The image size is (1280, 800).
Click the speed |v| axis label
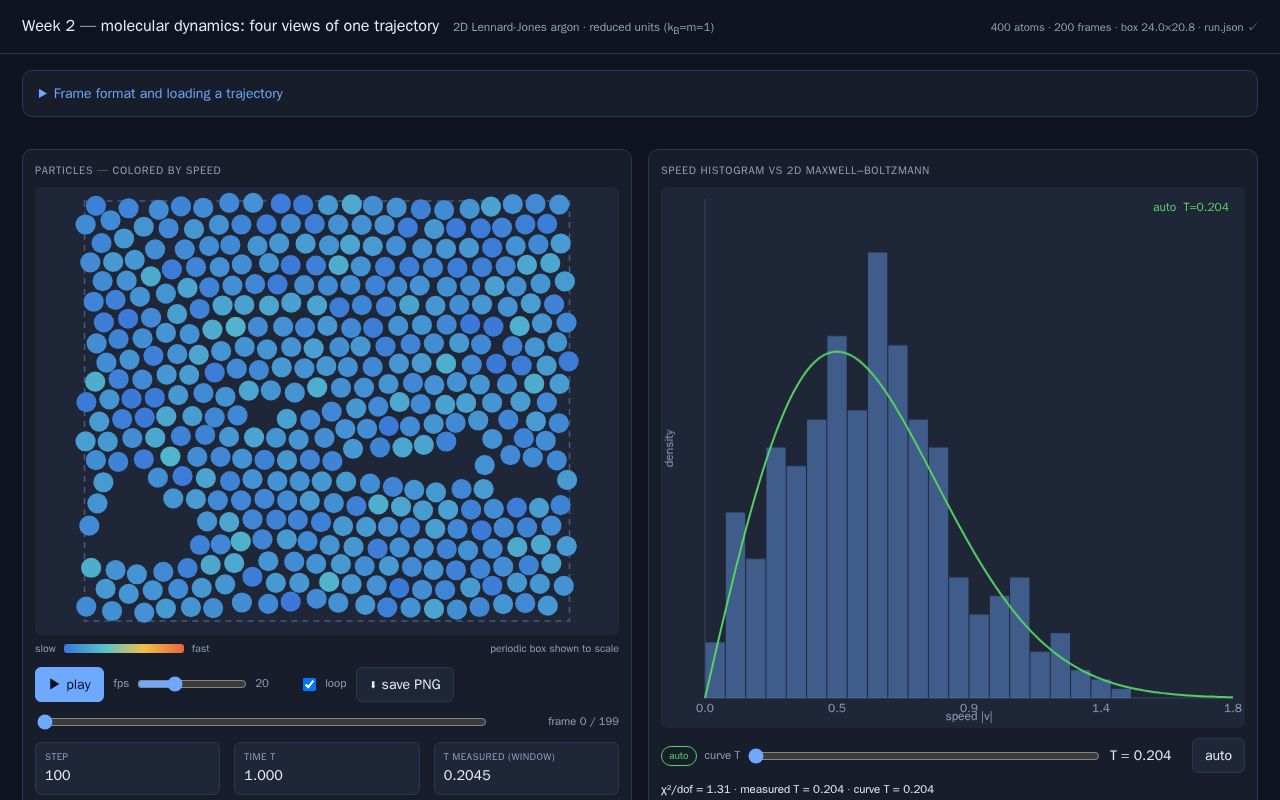[969, 717]
